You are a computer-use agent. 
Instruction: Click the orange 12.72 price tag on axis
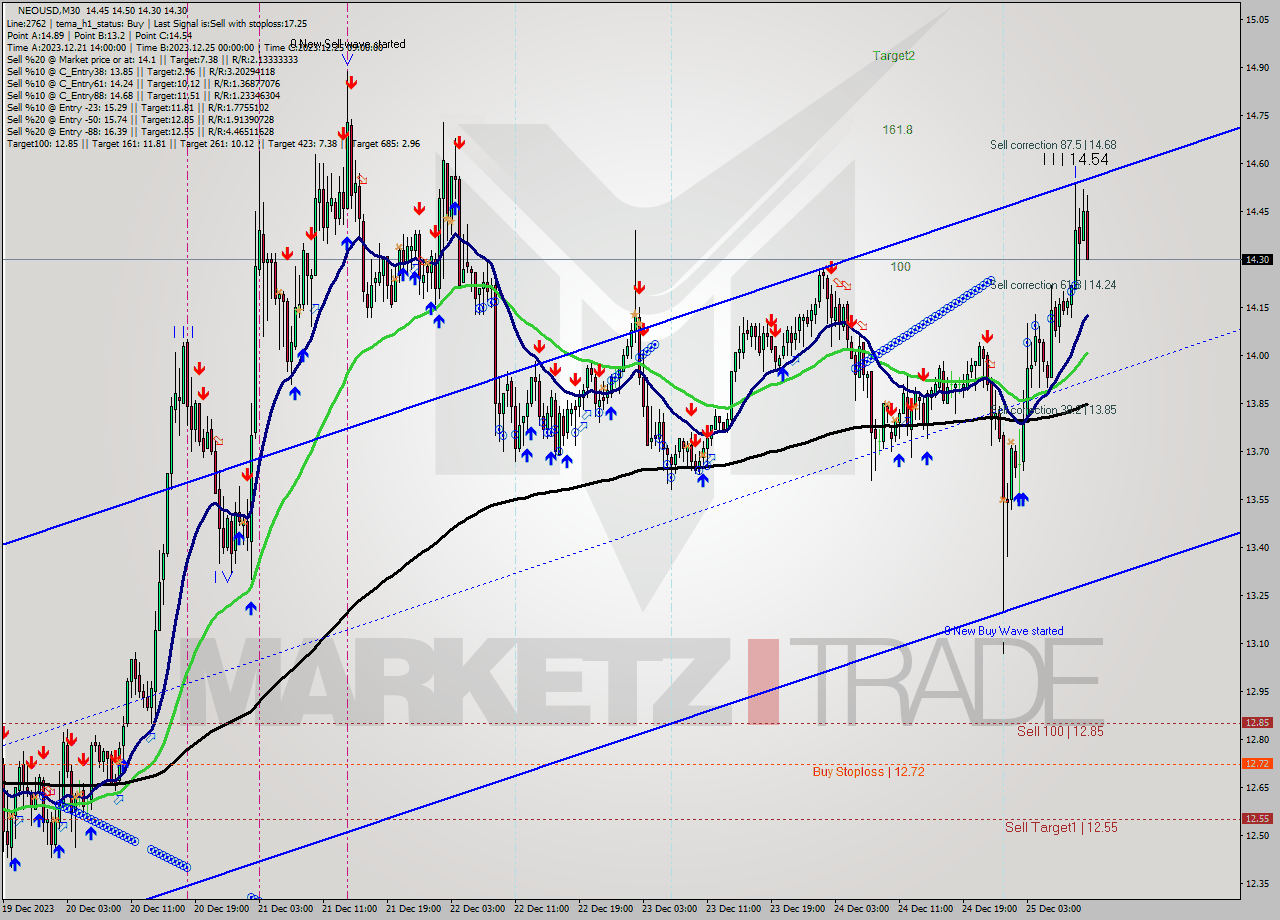click(x=1257, y=763)
